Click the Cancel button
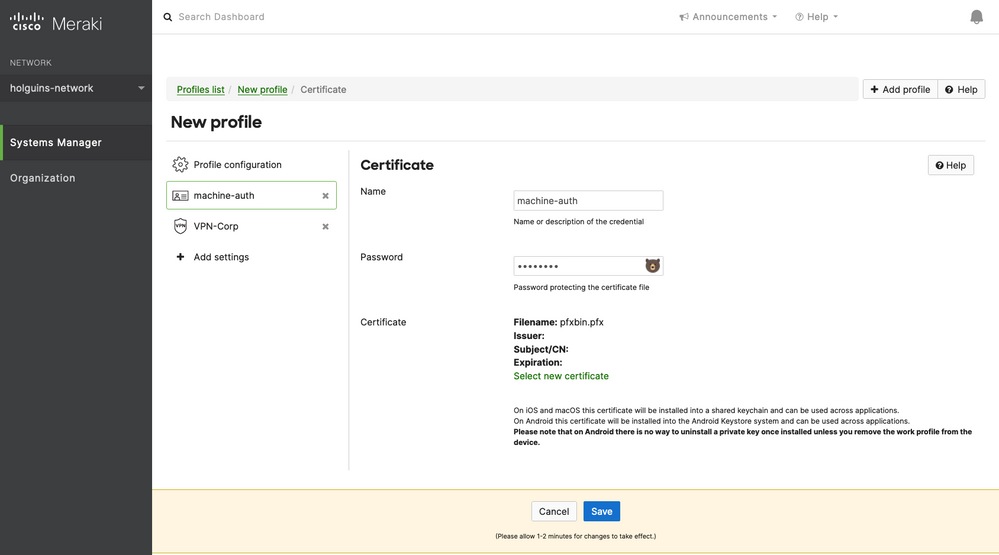 (554, 511)
